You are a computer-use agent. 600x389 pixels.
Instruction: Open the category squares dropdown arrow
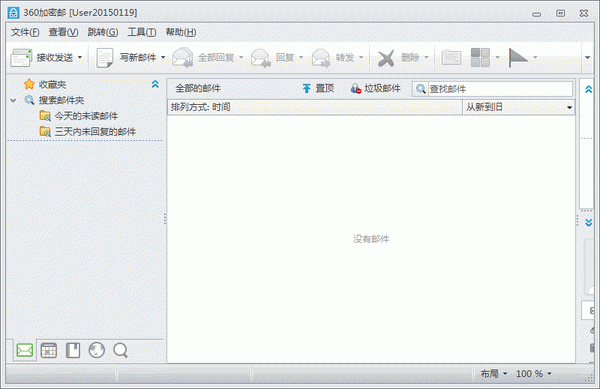[497, 58]
